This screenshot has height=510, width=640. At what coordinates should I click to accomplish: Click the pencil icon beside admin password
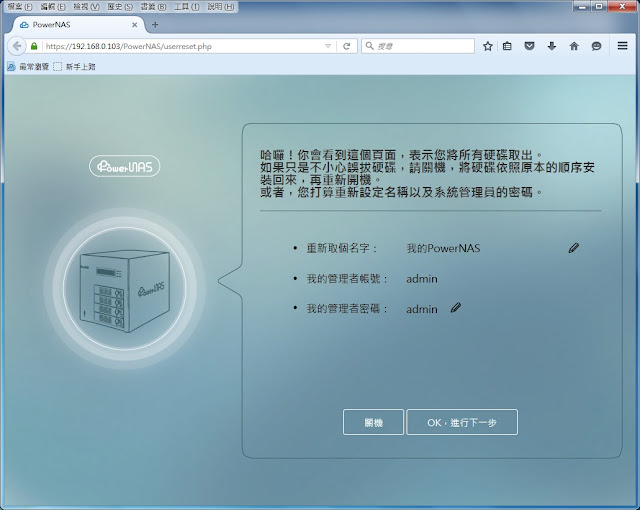tap(456, 308)
